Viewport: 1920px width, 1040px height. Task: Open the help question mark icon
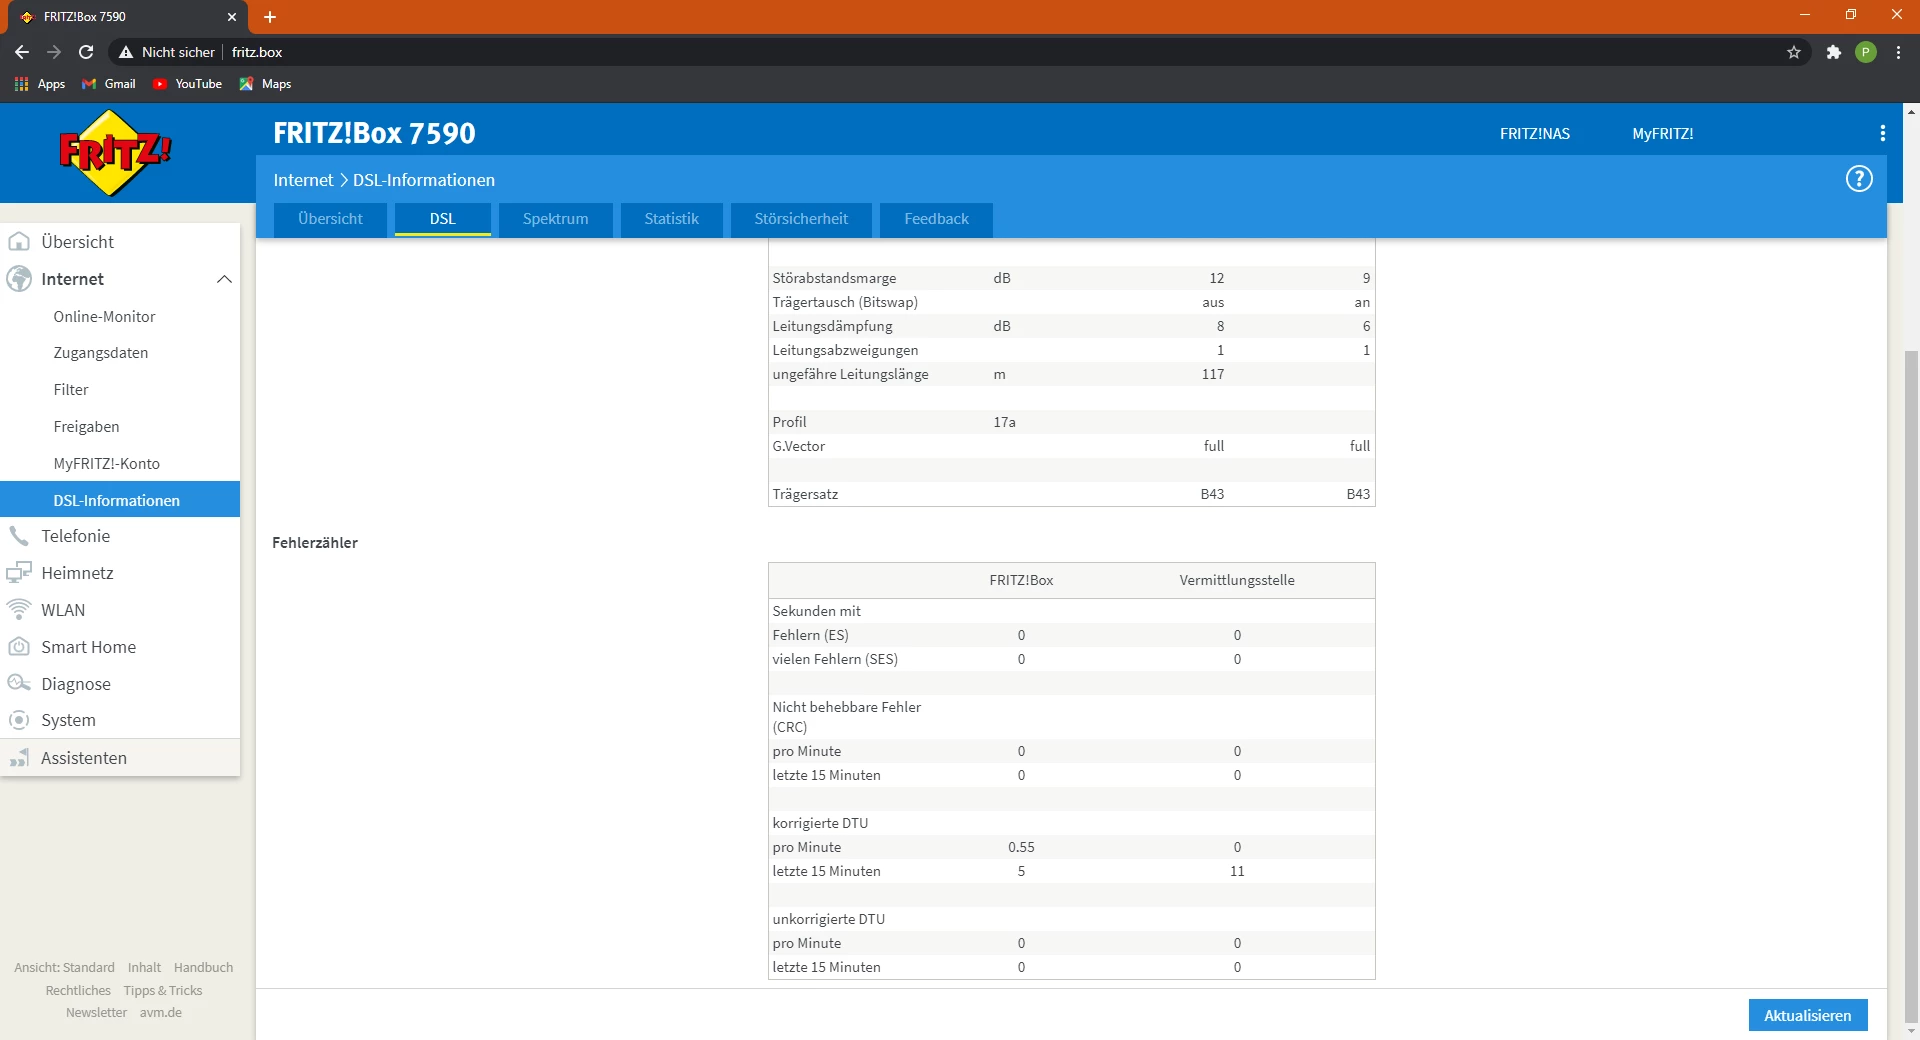click(x=1859, y=179)
